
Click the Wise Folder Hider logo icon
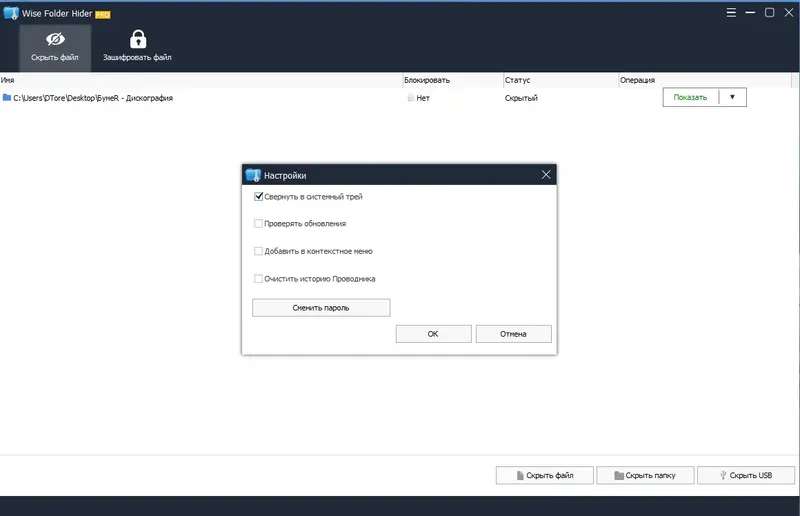[11, 13]
